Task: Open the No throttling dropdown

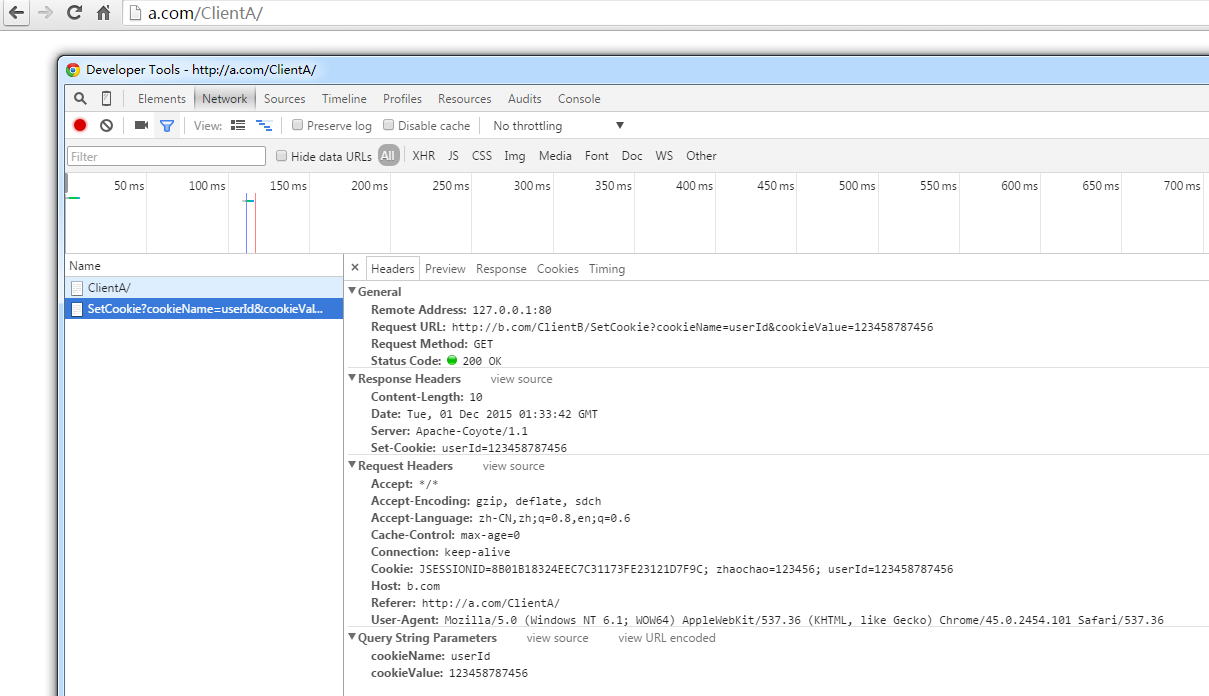Action: [558, 125]
